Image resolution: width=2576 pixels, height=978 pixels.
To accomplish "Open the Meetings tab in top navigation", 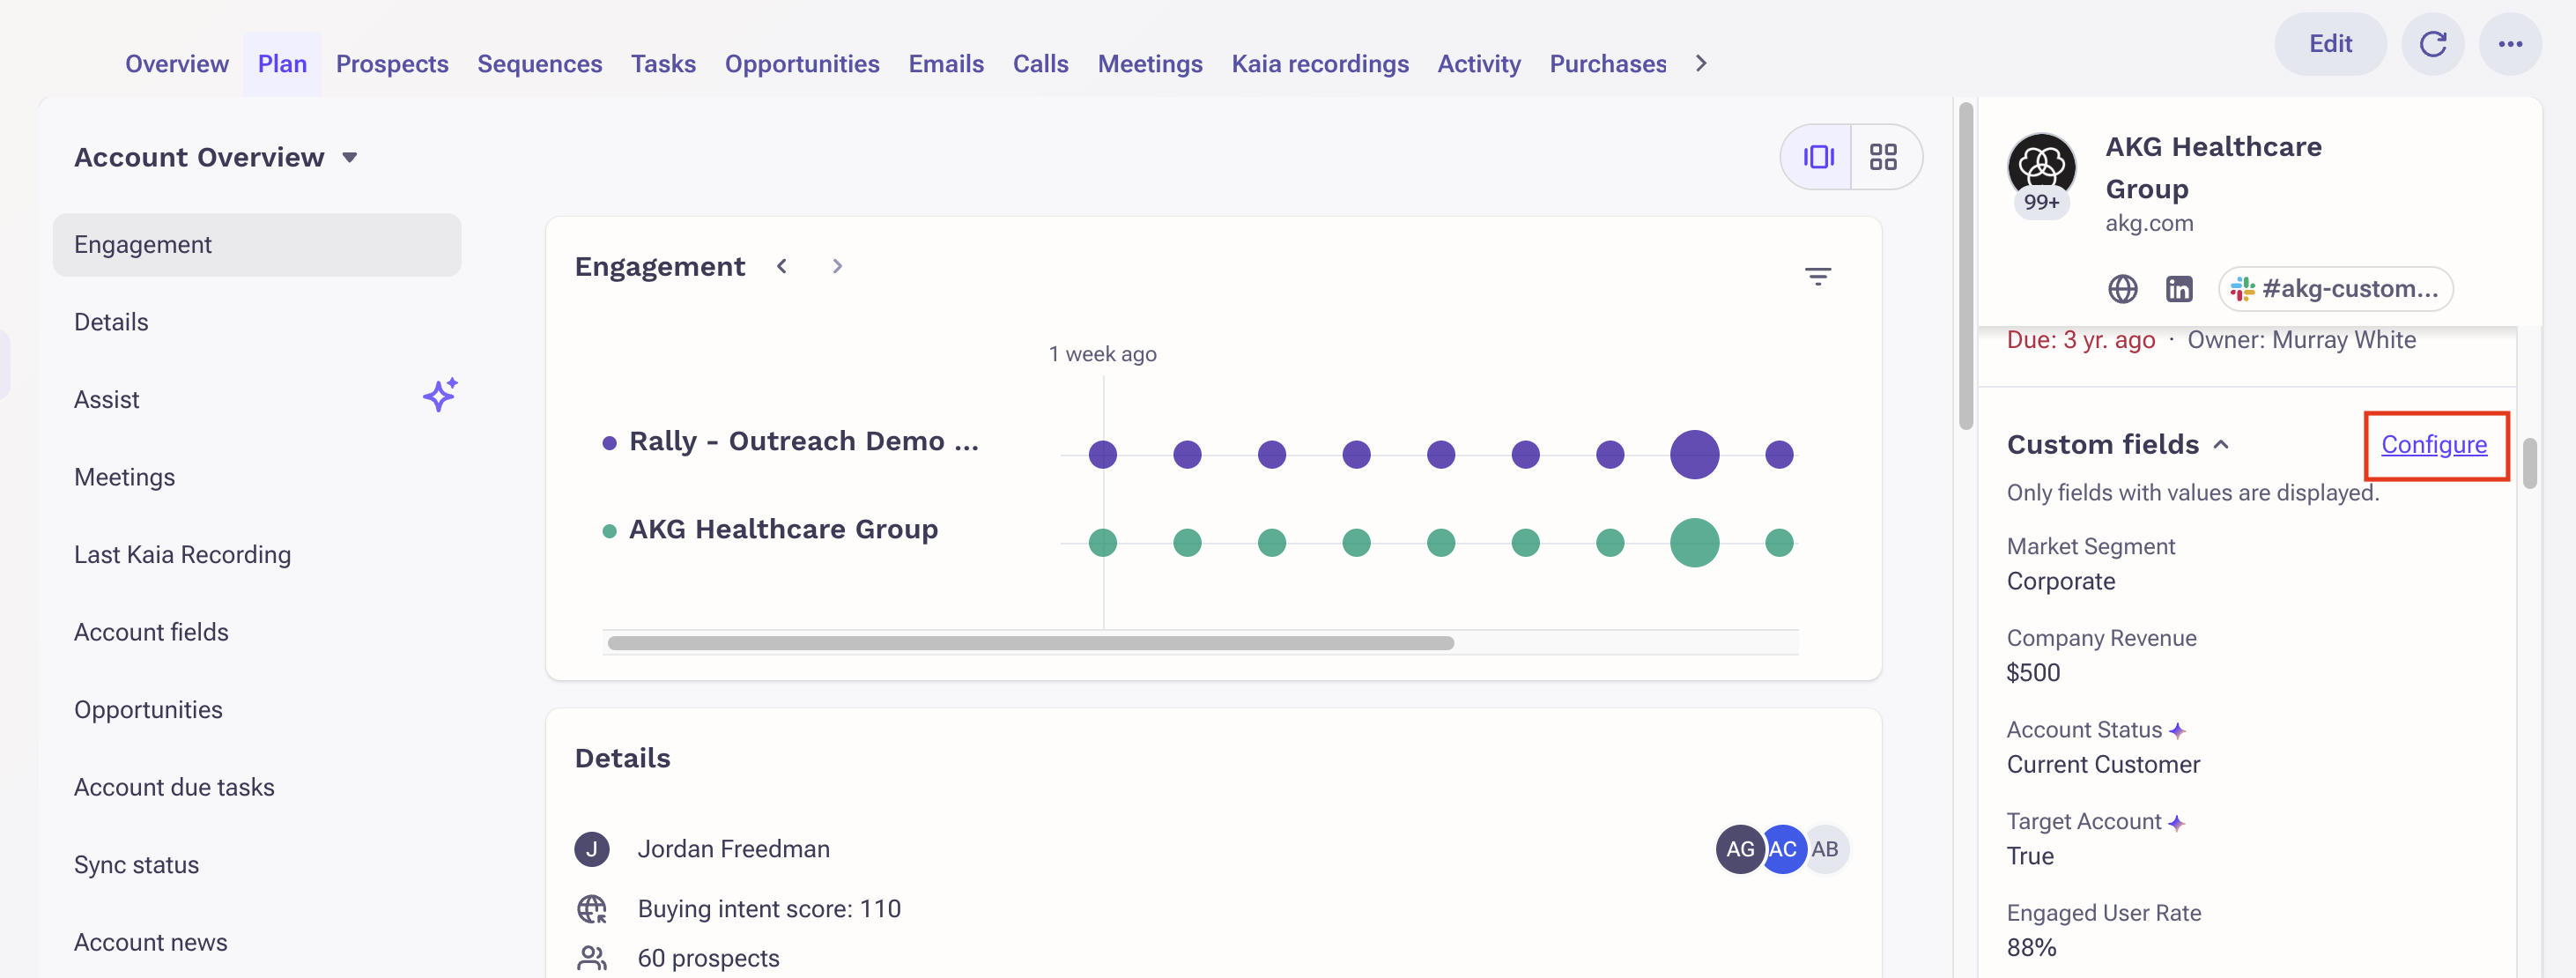I will tap(1150, 64).
